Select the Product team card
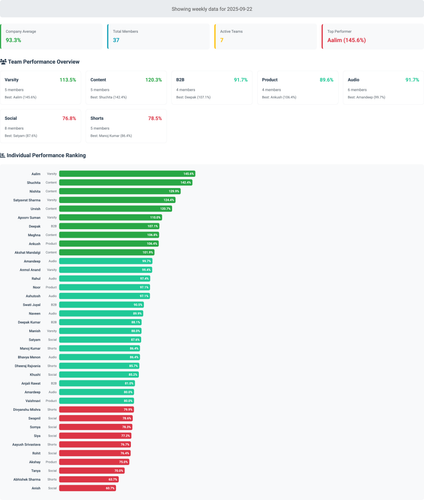Image resolution: width=424 pixels, height=500 pixels. coord(298,88)
